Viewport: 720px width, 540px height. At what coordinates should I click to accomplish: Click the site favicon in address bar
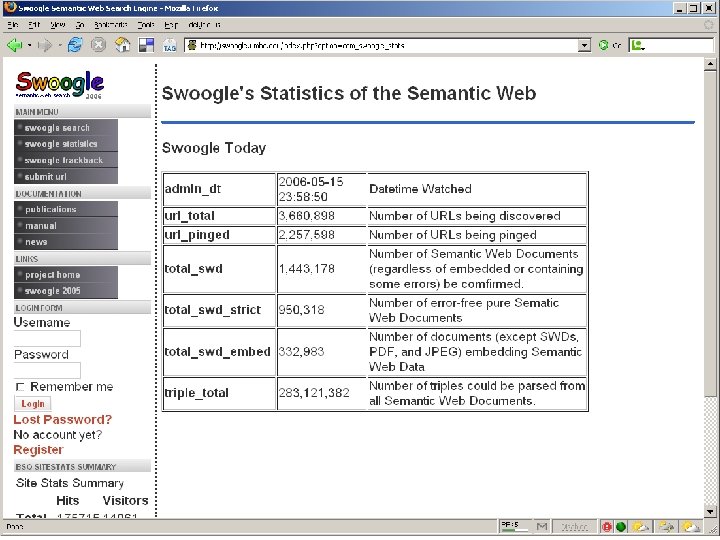point(192,45)
